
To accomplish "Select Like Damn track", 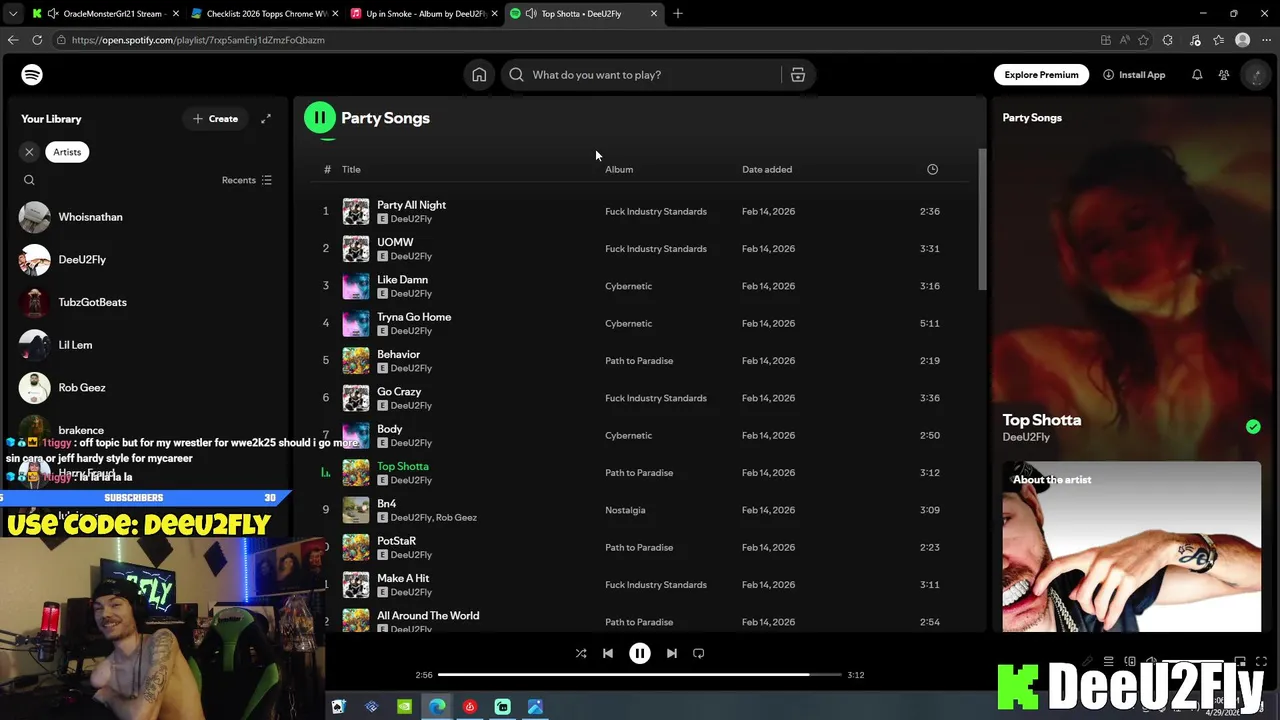I will (x=402, y=280).
